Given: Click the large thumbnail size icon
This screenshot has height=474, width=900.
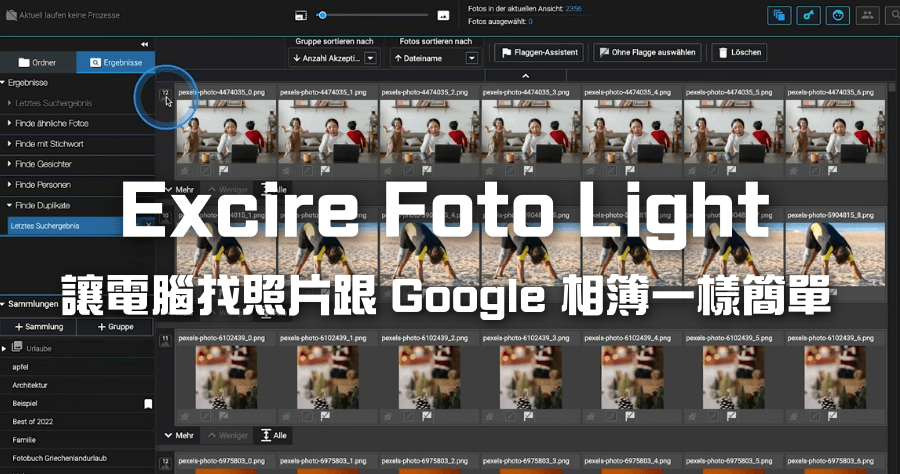Looking at the screenshot, I should 443,15.
